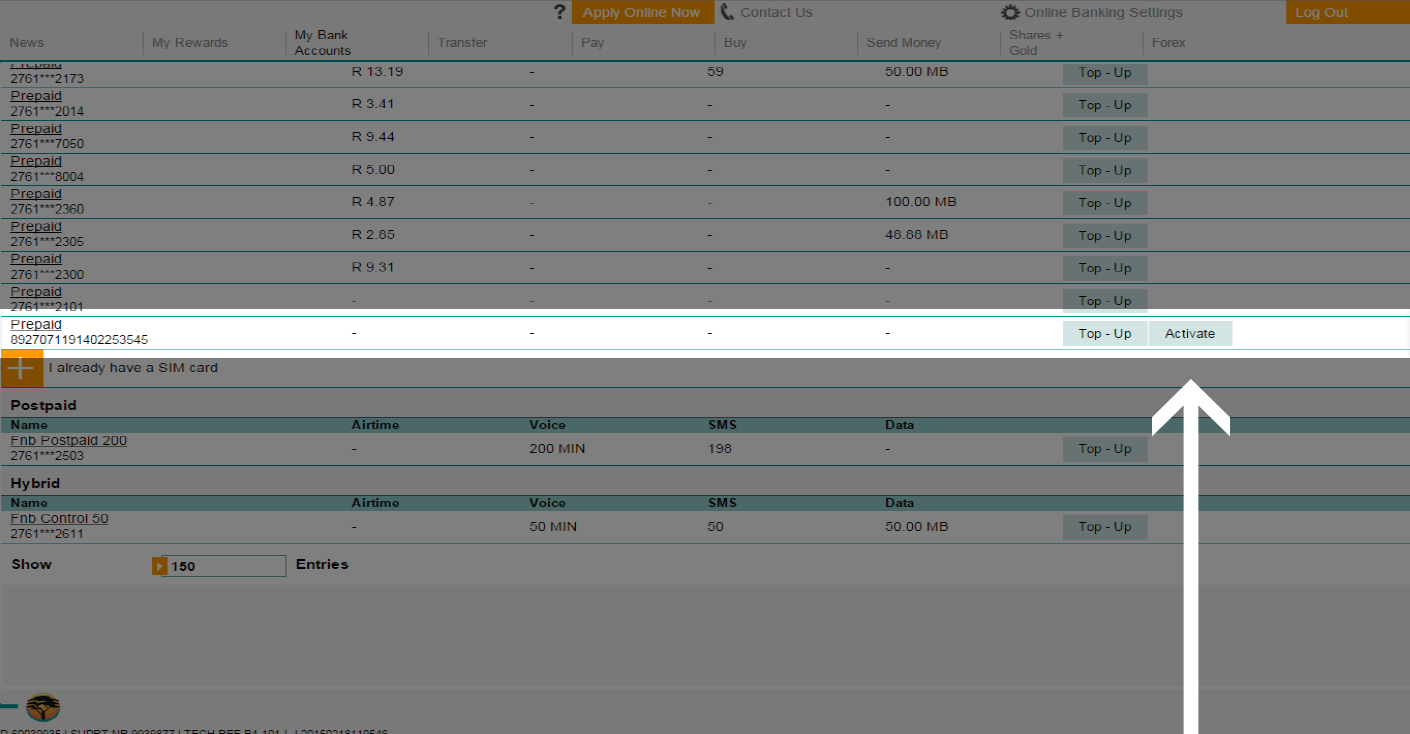Click the 200 MIN voice value

tap(557, 449)
